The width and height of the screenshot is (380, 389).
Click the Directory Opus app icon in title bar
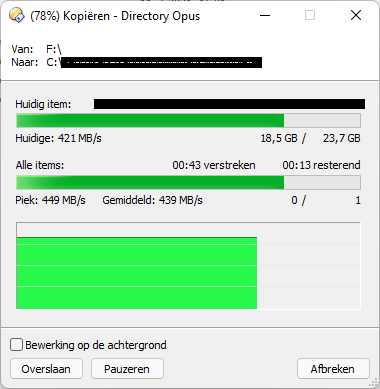click(x=17, y=15)
